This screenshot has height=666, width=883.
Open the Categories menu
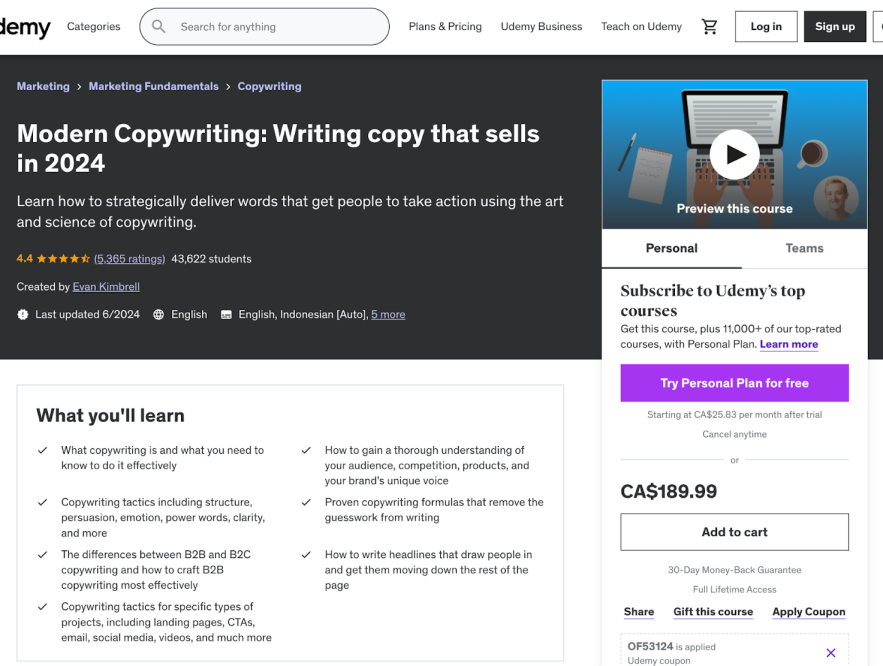(x=93, y=27)
